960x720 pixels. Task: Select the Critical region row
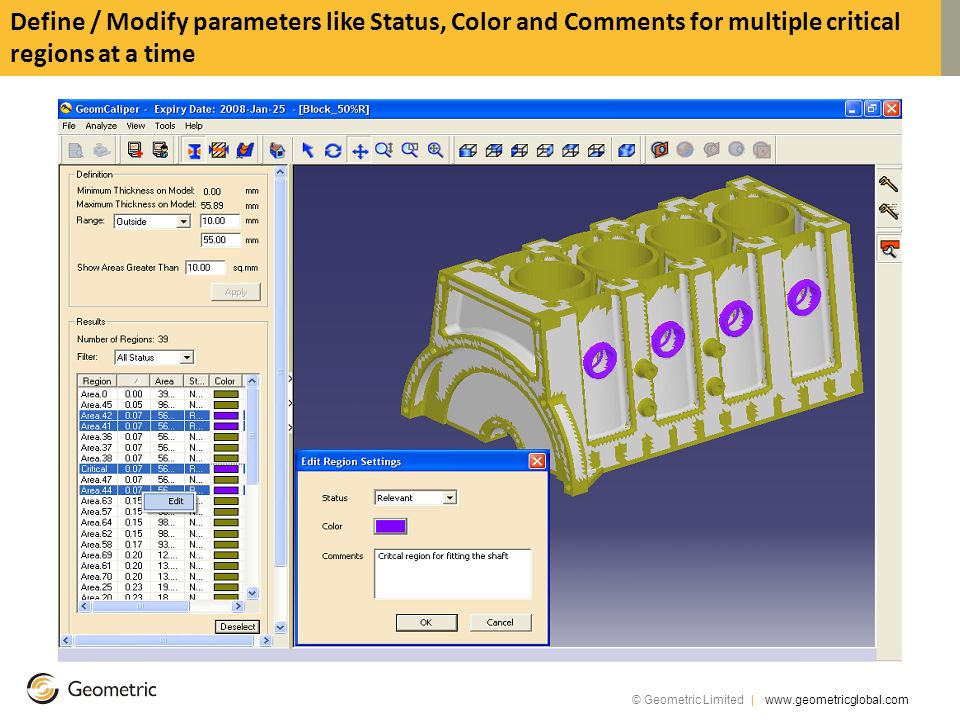[160, 469]
